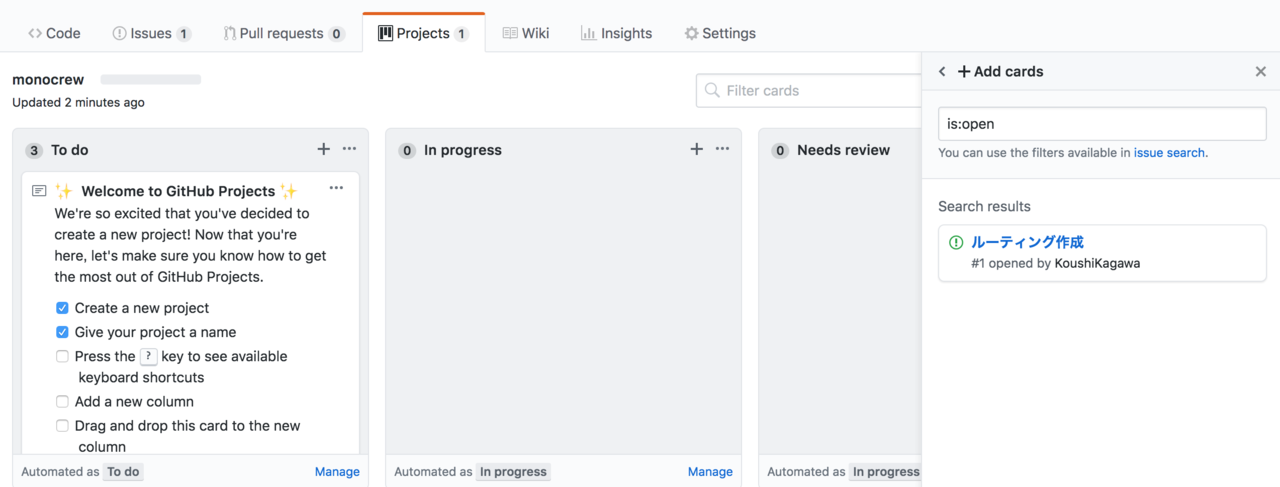The height and width of the screenshot is (487, 1280).
Task: Click the open issue icon on search result
Action: [x=956, y=242]
